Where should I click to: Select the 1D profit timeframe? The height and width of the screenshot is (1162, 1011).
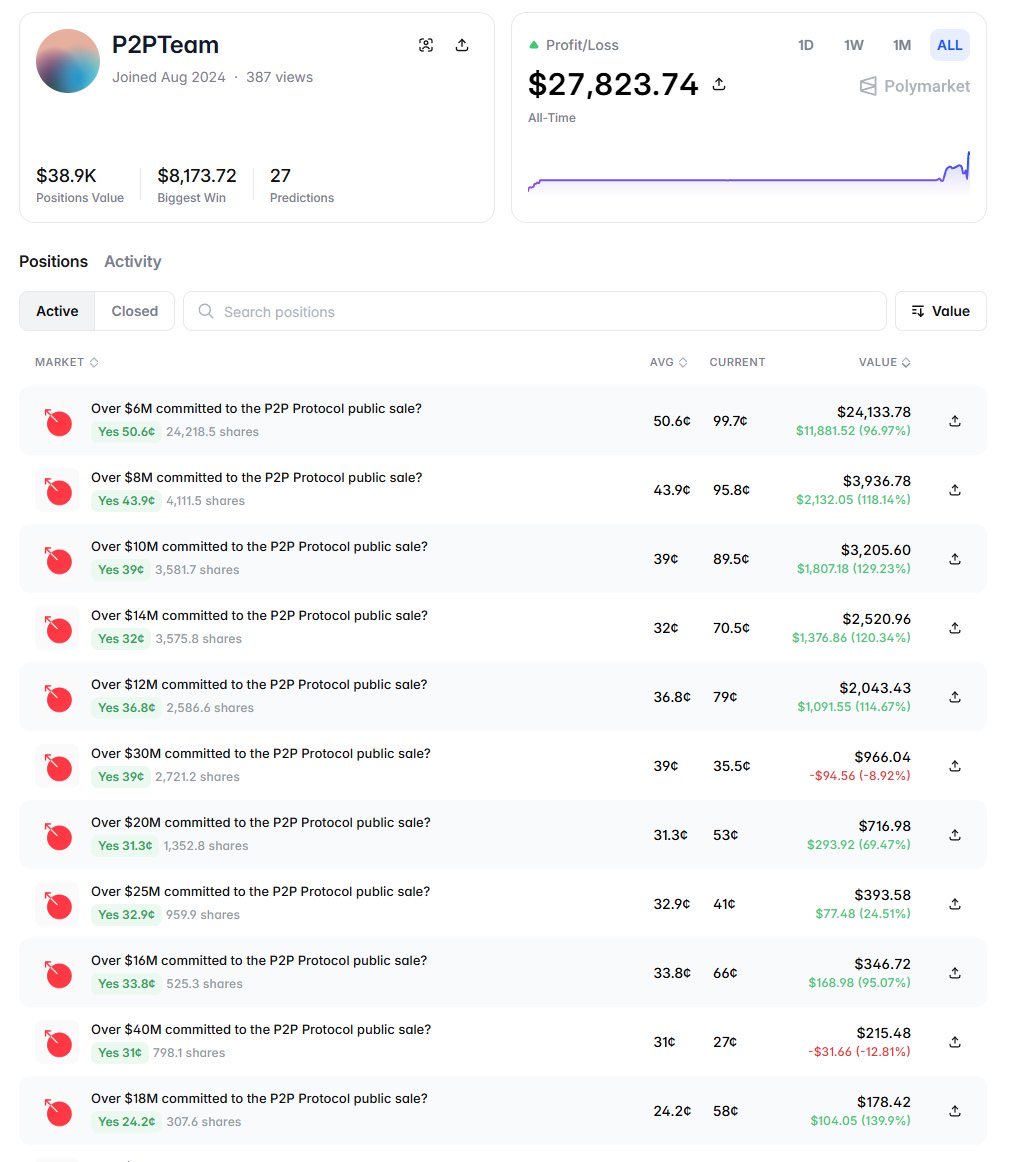(806, 45)
